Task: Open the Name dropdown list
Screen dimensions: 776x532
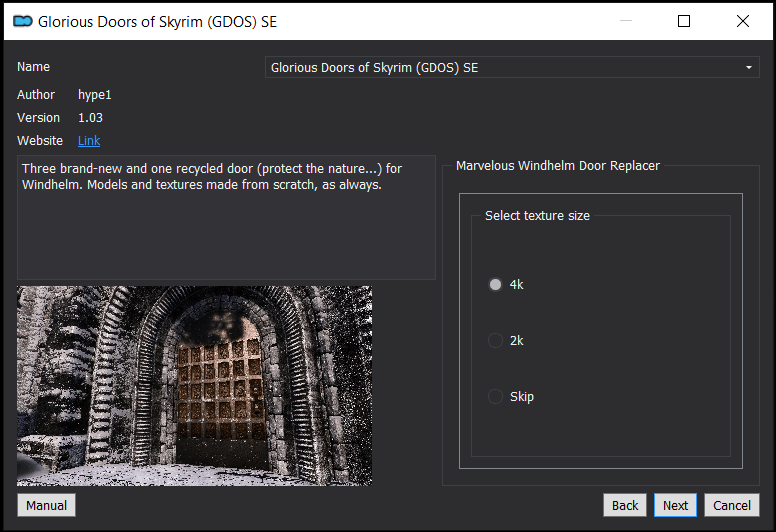Action: [512, 67]
